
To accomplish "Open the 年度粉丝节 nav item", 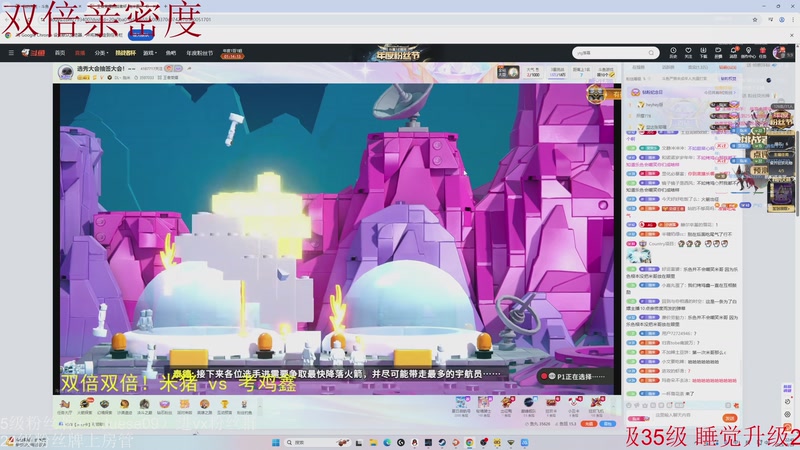I will coord(199,53).
